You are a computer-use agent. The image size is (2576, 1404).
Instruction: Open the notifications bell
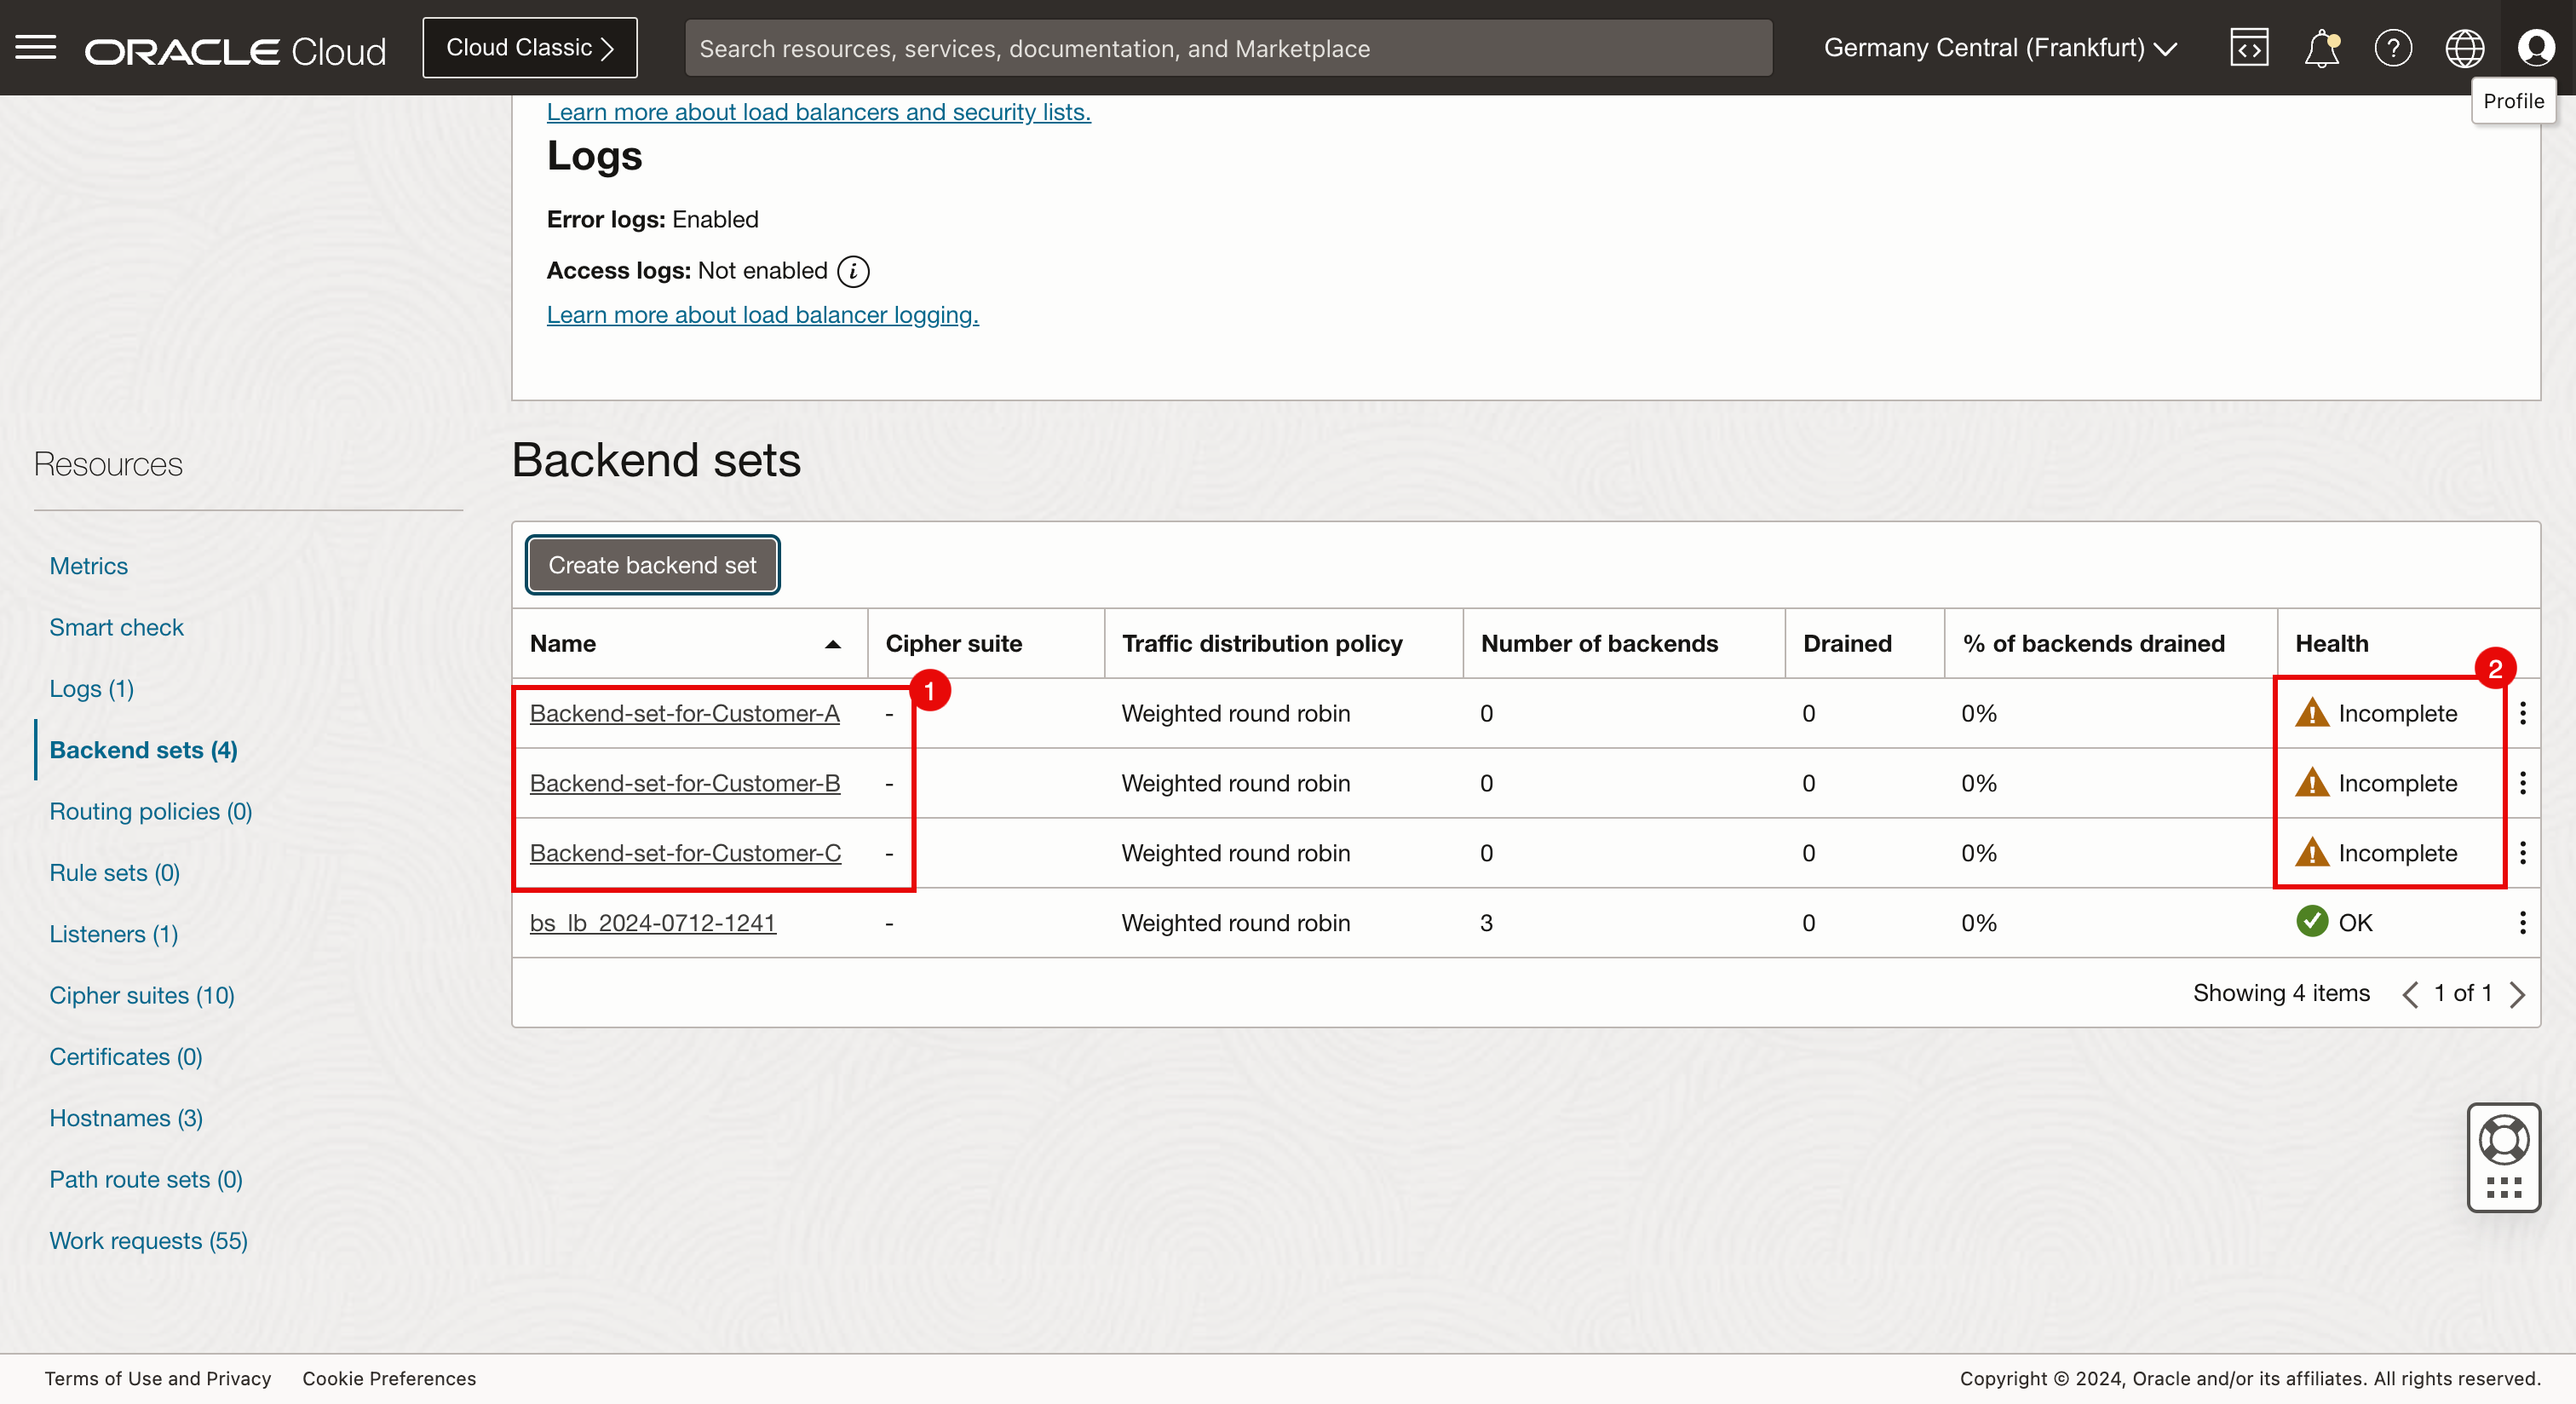pos(2321,48)
